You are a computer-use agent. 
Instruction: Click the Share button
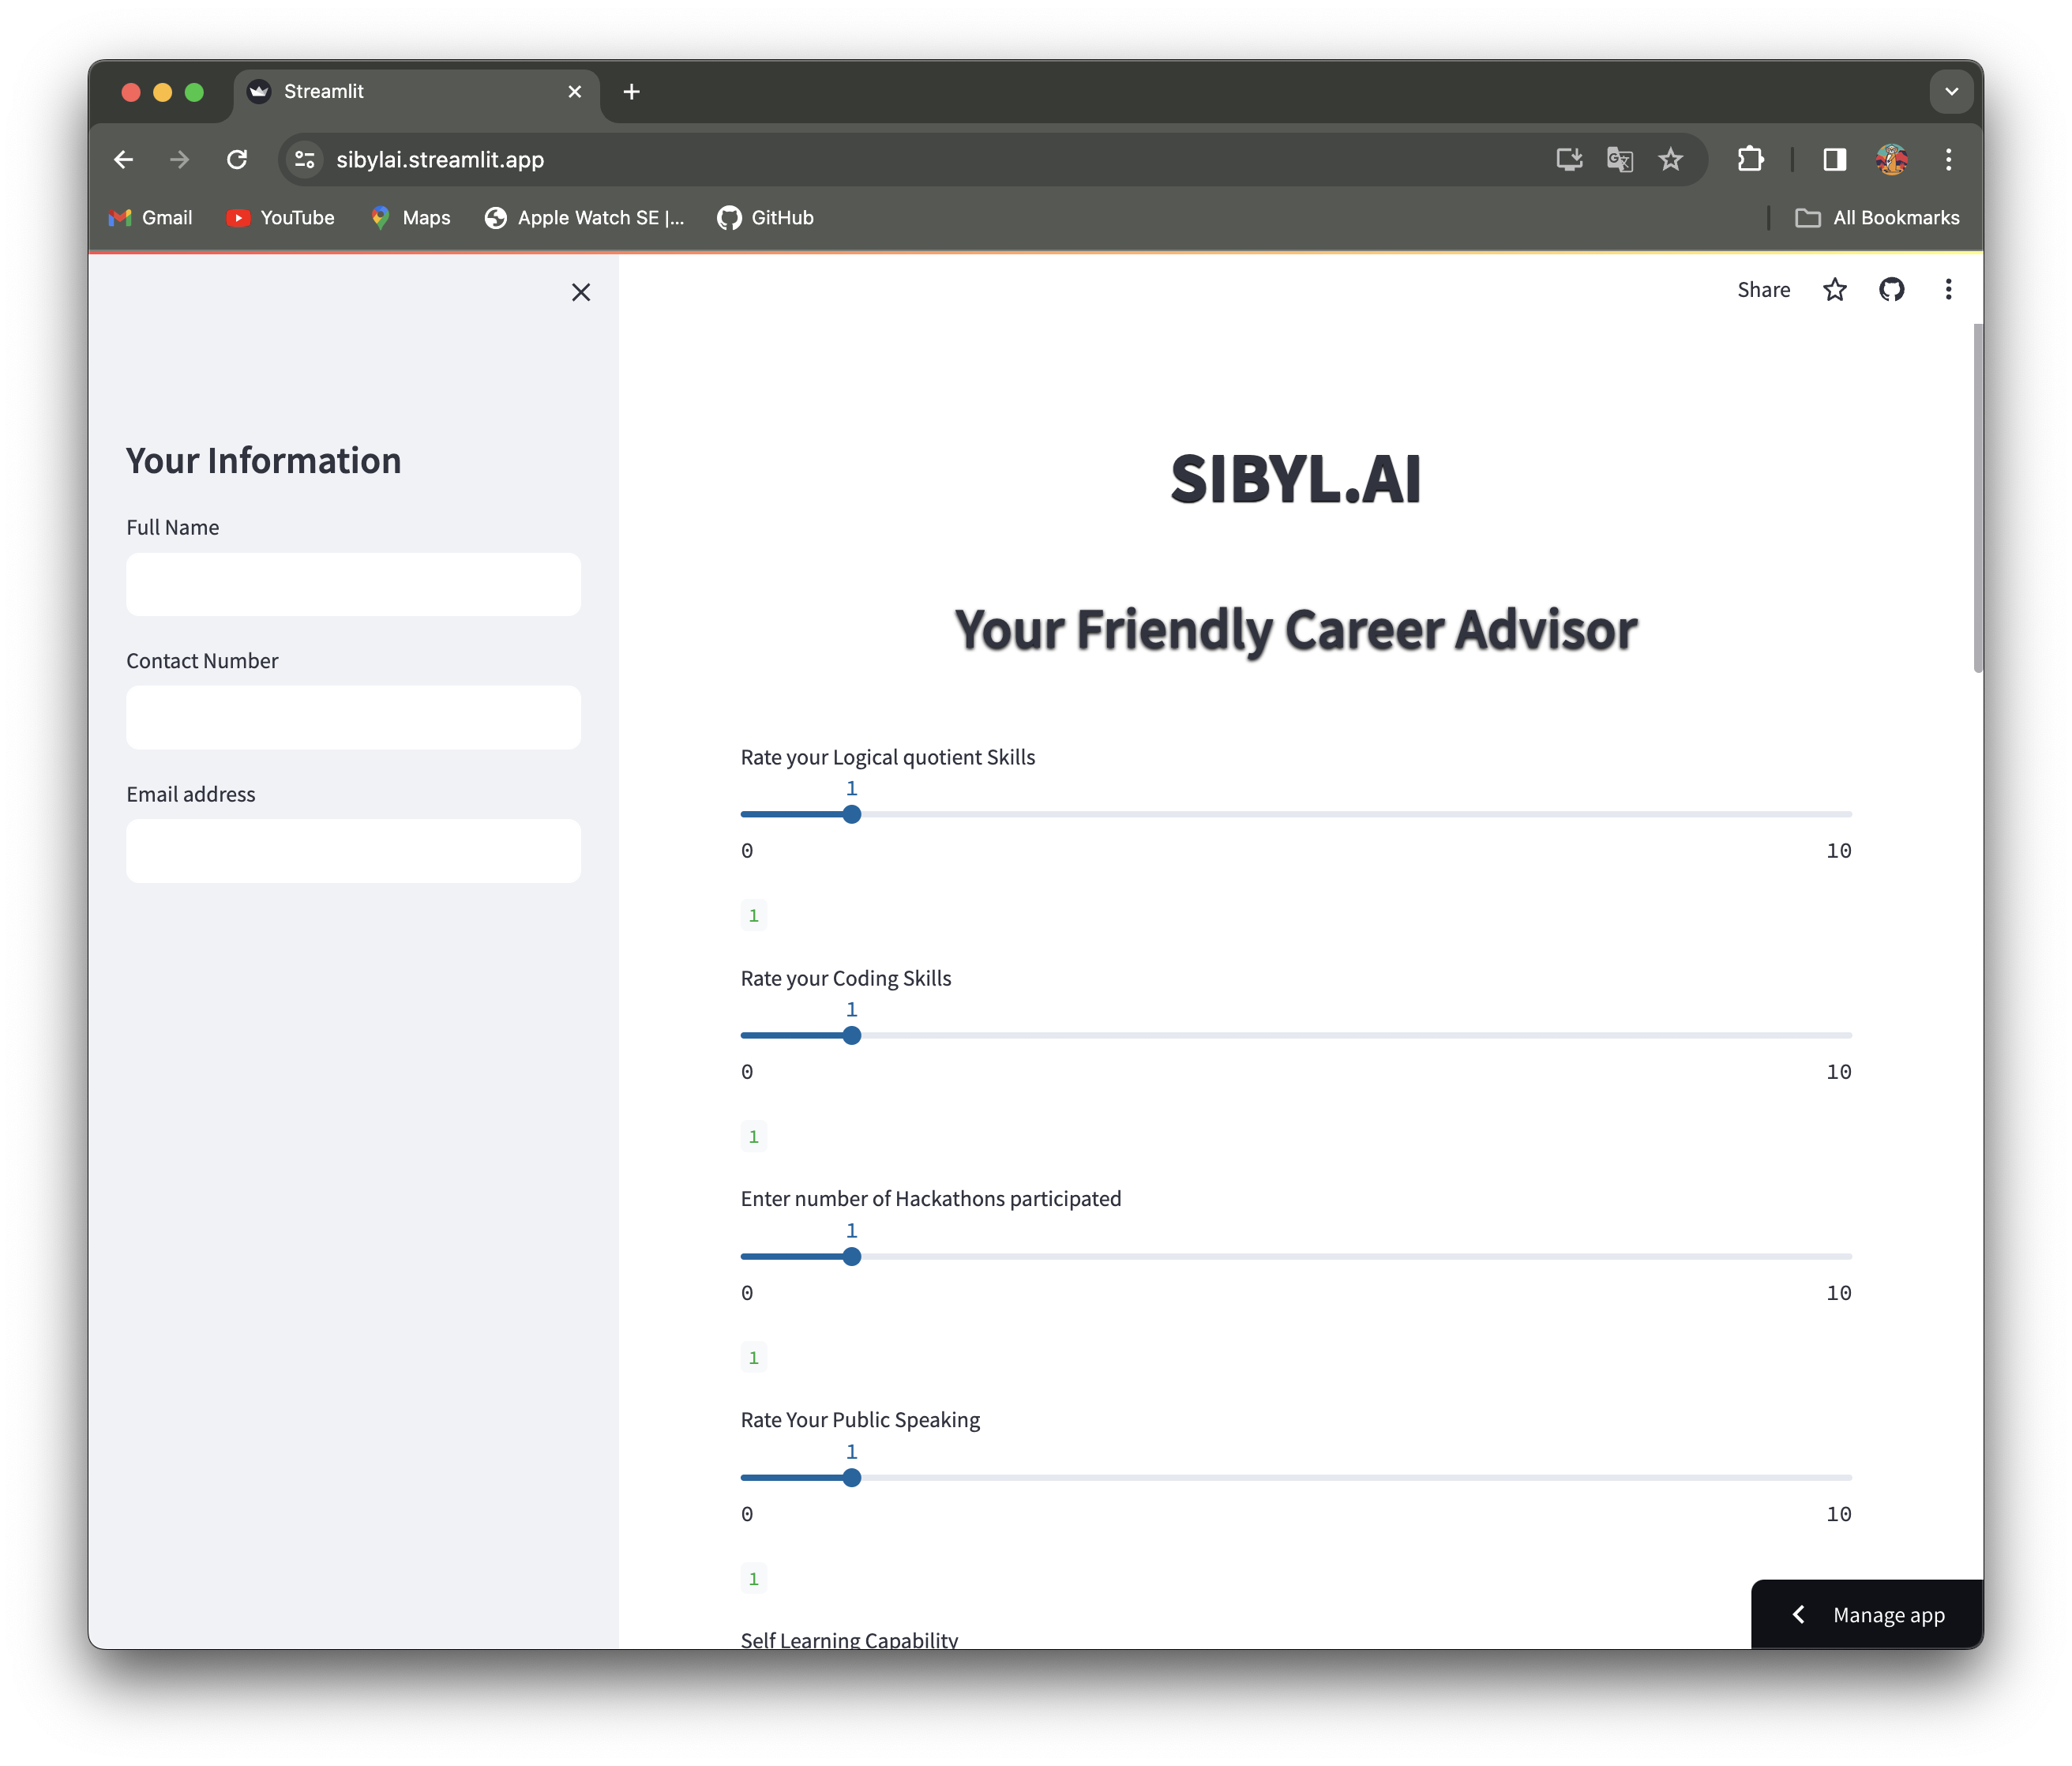(1763, 290)
